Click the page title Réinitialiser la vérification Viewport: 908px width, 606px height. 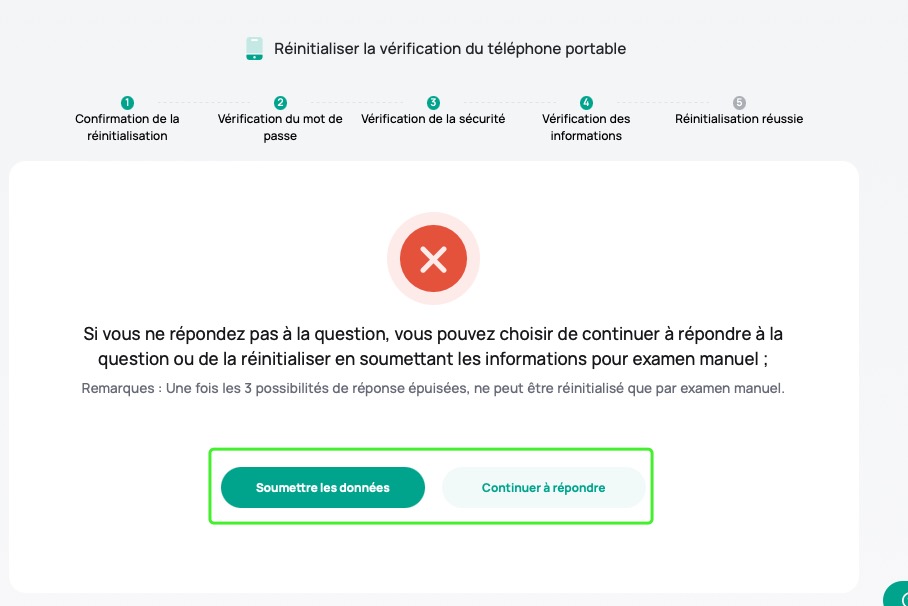[x=450, y=49]
